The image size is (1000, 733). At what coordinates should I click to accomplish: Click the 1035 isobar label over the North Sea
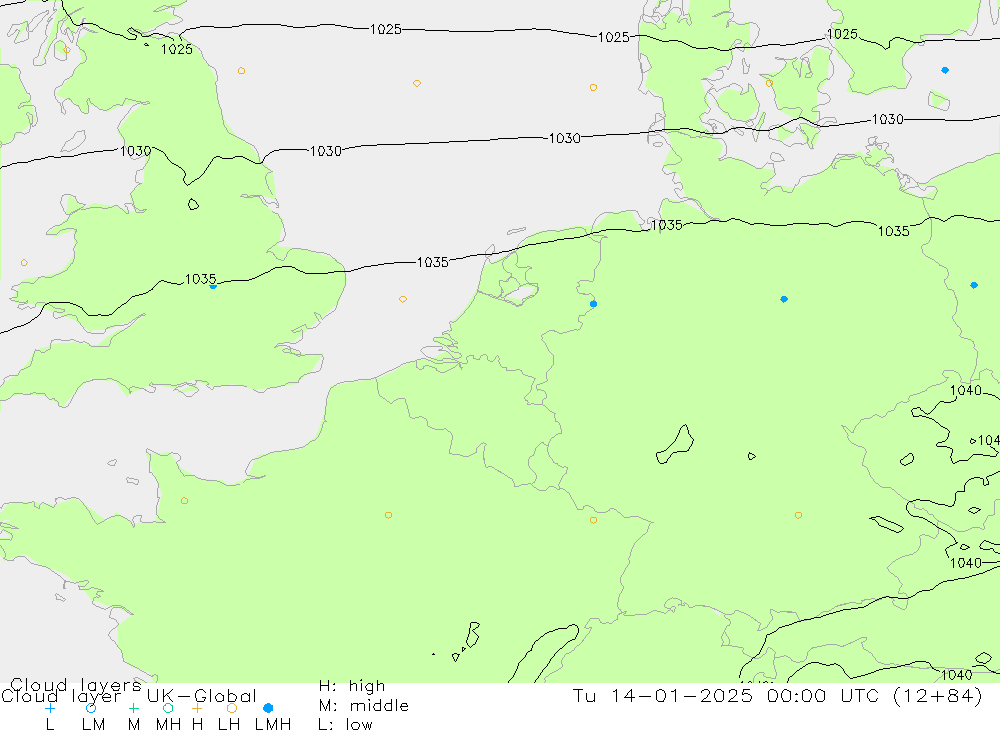pos(432,262)
